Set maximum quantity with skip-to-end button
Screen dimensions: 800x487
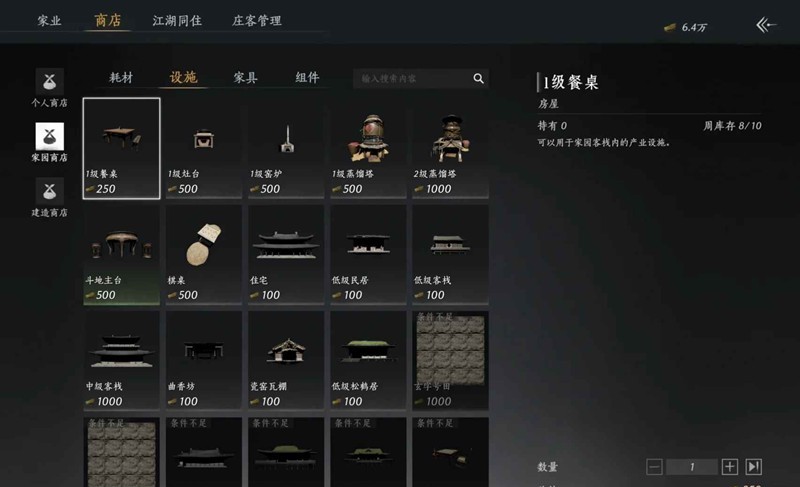[x=754, y=467]
